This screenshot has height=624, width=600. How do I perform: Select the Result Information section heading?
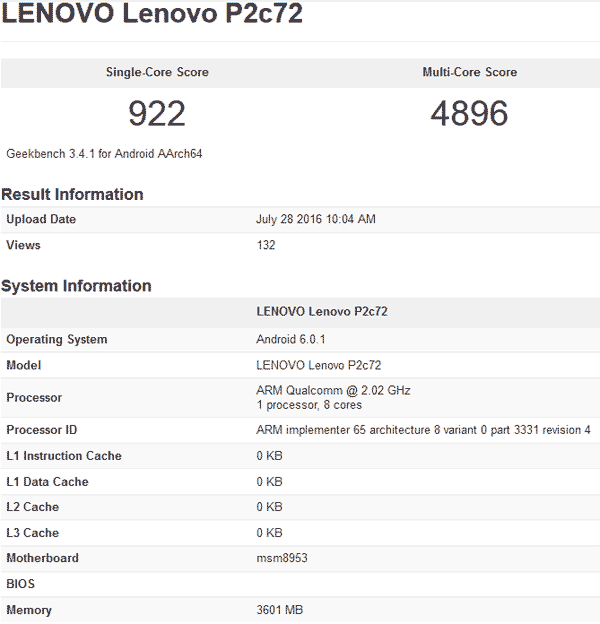[72, 194]
